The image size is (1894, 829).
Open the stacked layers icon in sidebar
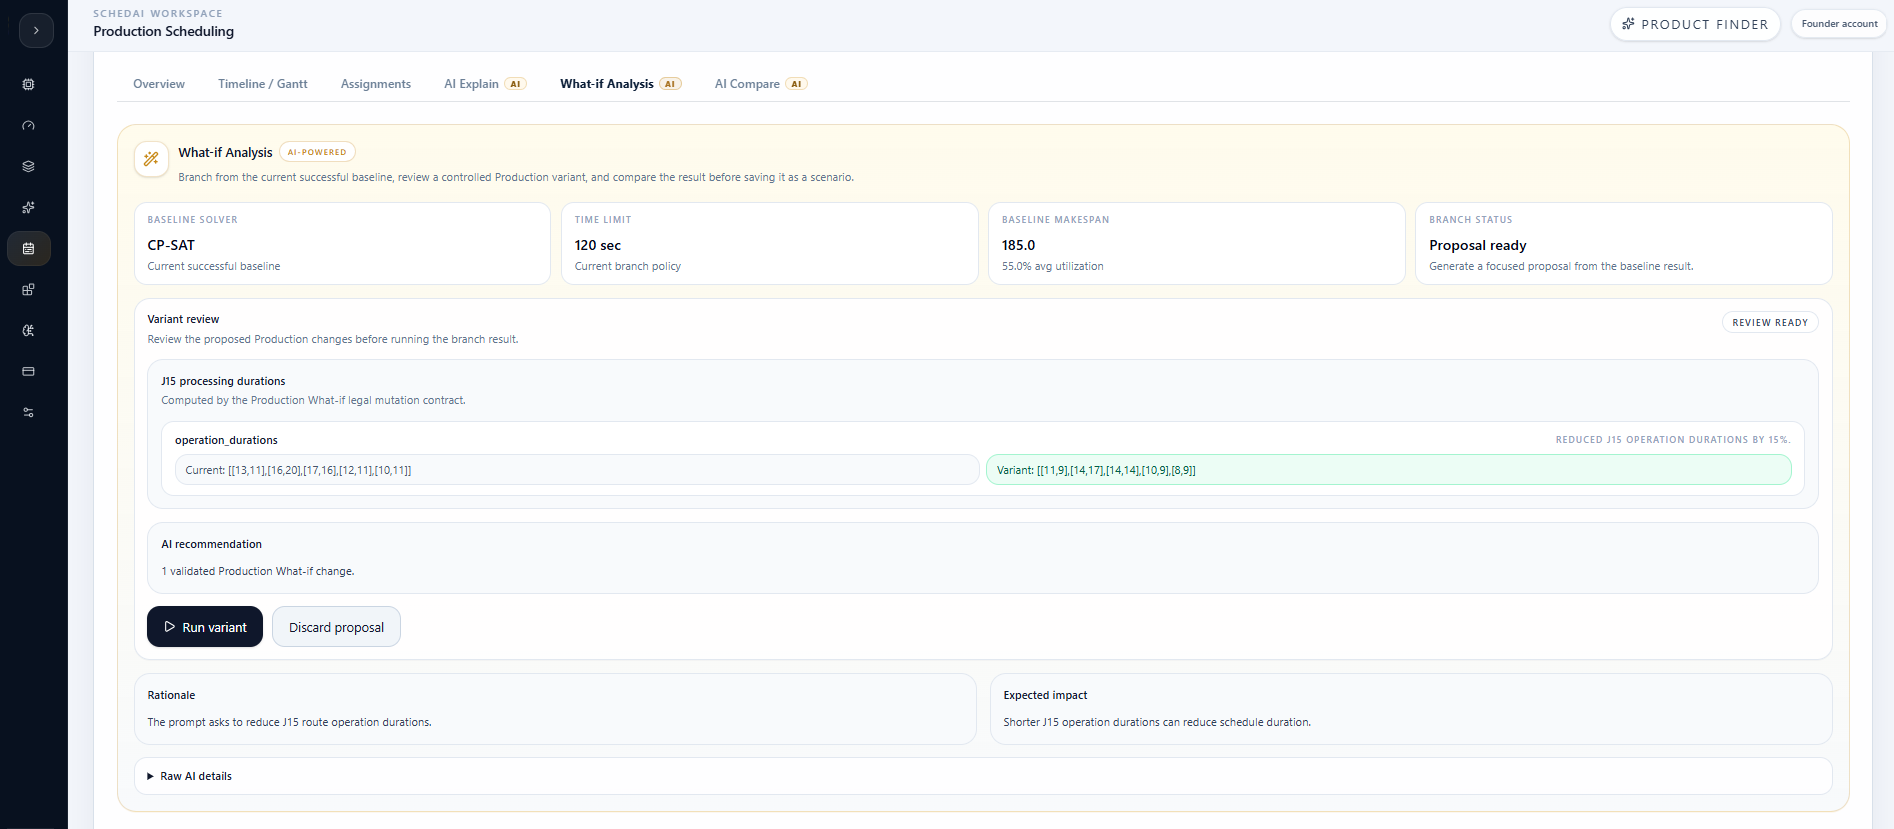coord(28,167)
